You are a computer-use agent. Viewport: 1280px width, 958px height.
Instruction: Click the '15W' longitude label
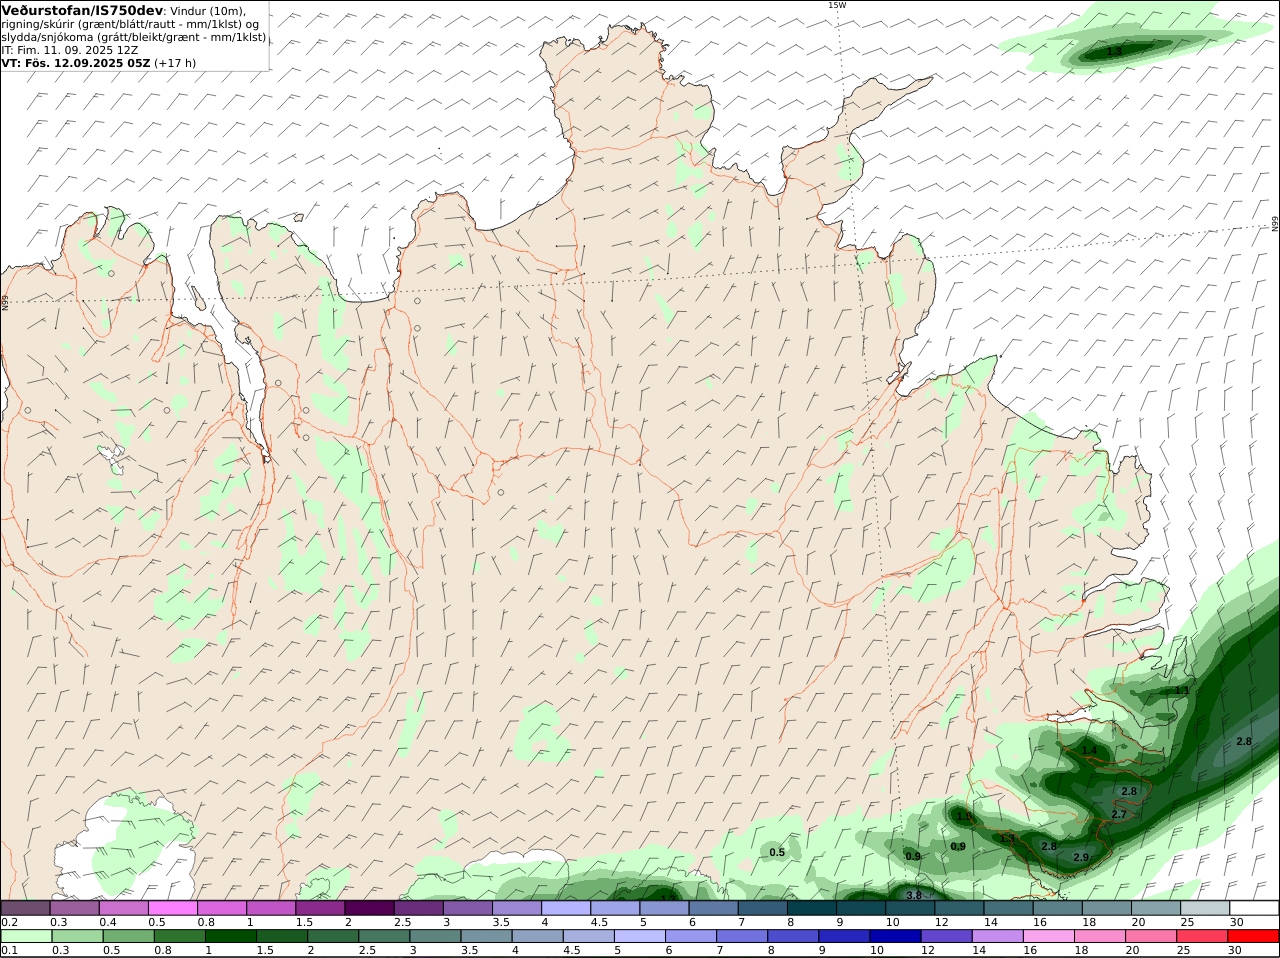point(836,5)
